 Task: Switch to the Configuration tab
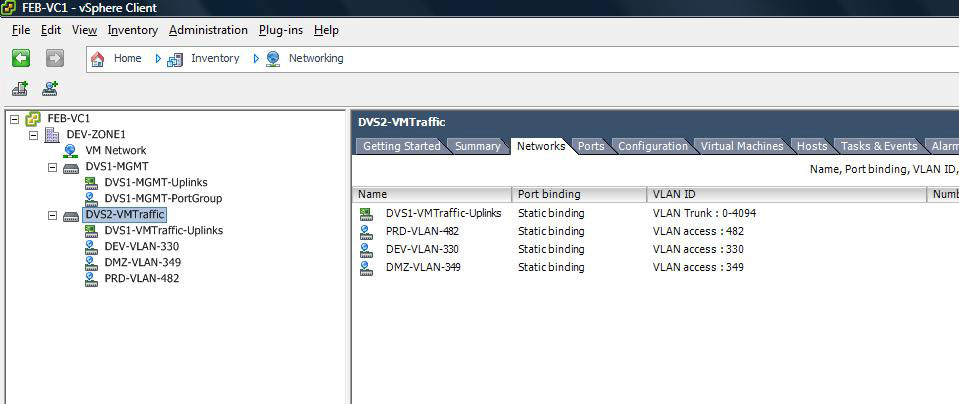[x=652, y=146]
